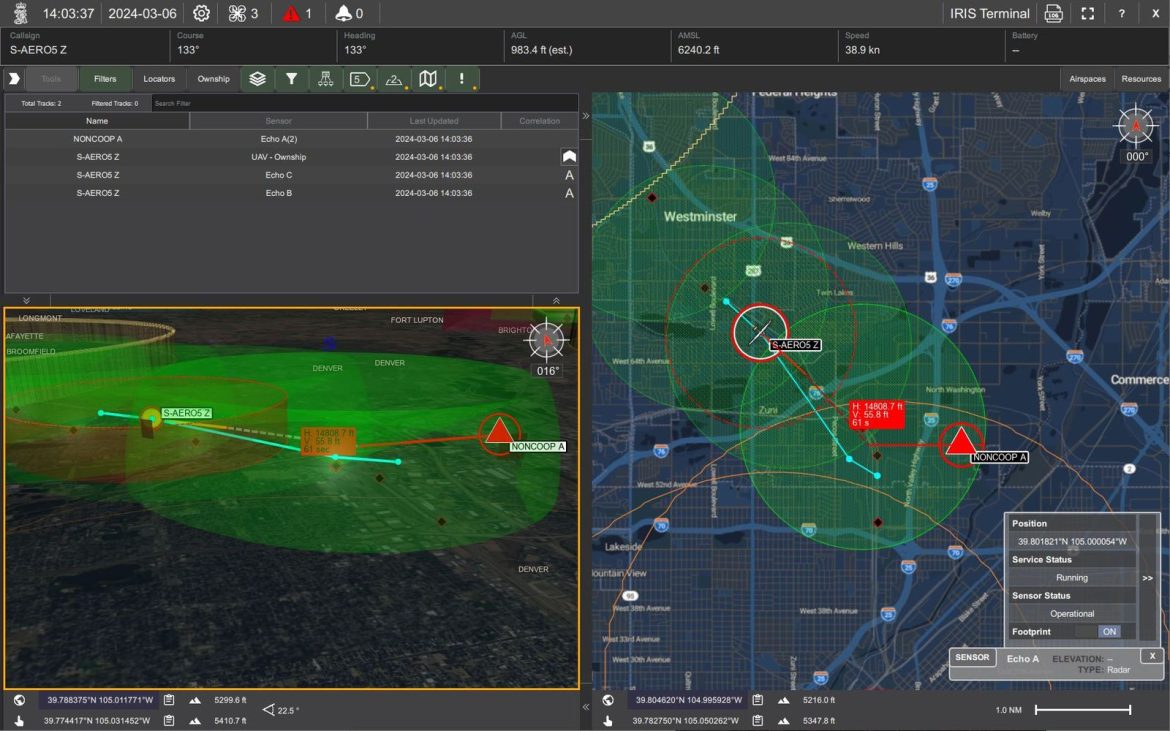Turn off the Echo A Footprint

tap(1110, 632)
